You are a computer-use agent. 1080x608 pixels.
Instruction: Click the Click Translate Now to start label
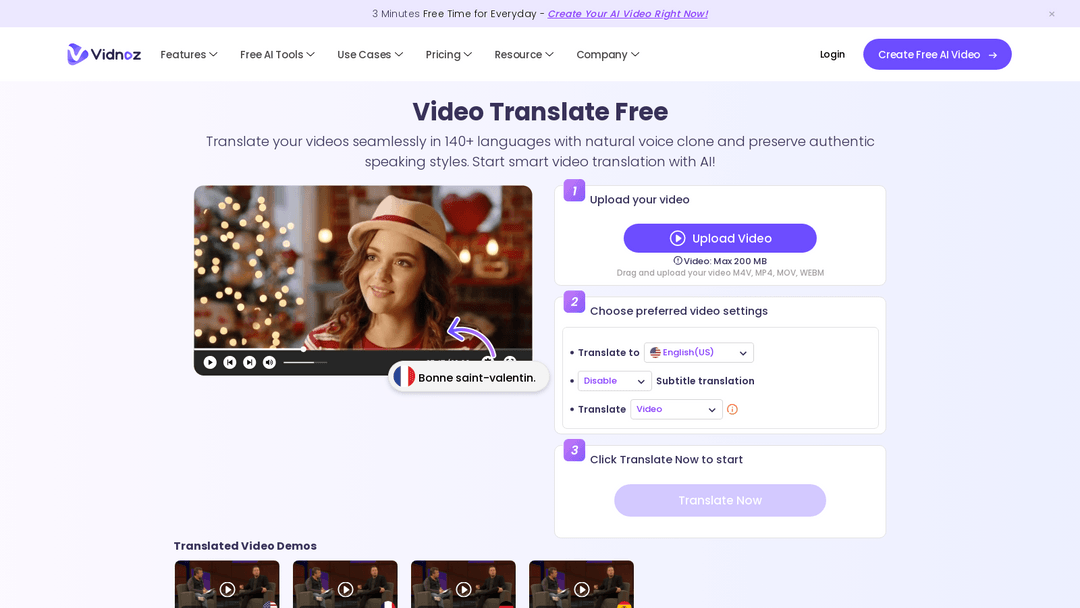click(666, 459)
